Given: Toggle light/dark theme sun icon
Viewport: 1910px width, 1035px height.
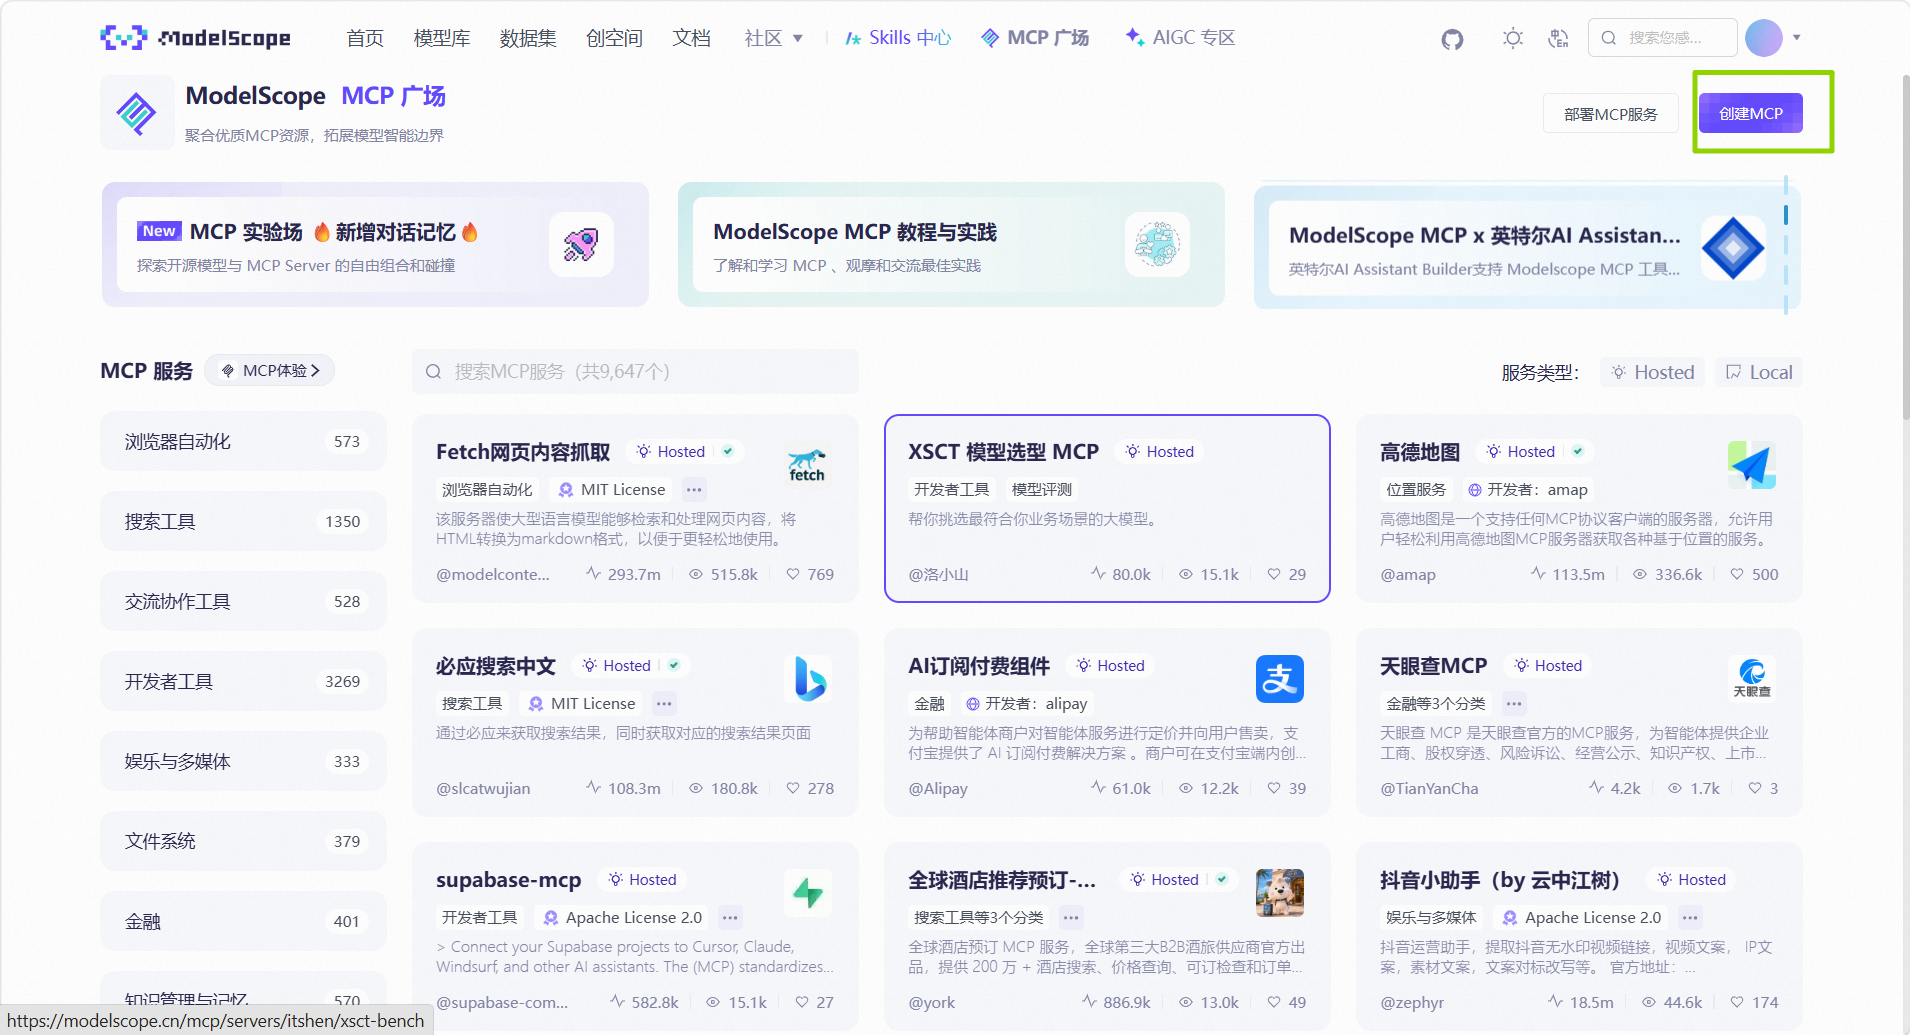Looking at the screenshot, I should click(1512, 38).
